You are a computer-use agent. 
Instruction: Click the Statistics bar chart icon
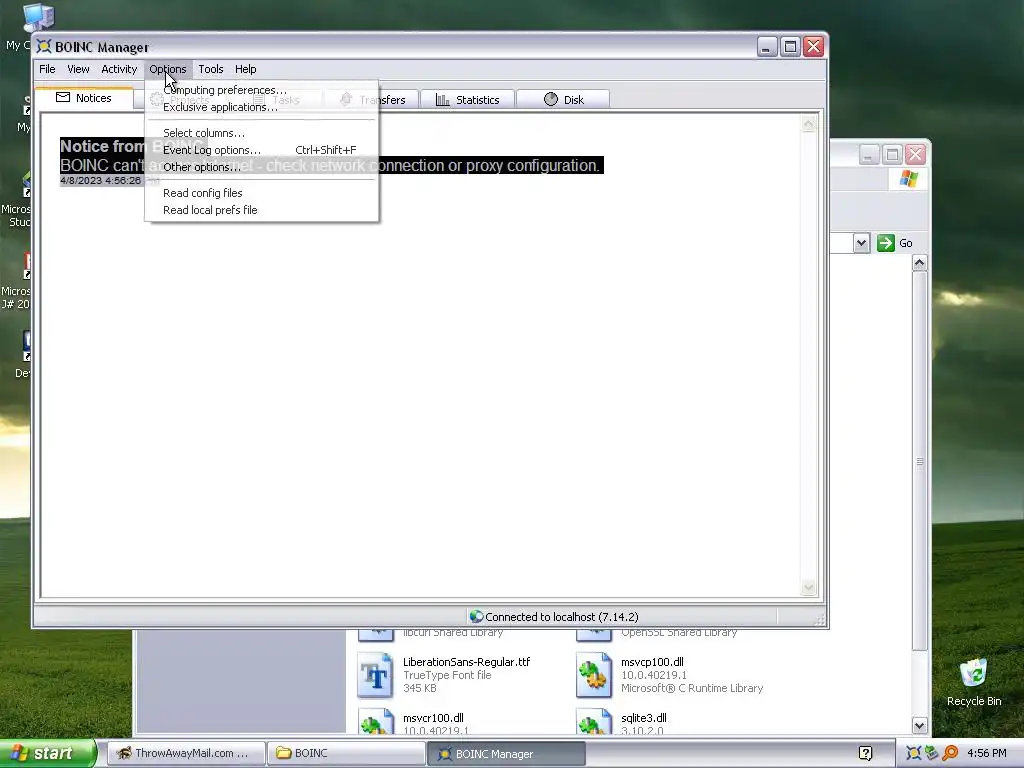[x=442, y=100]
